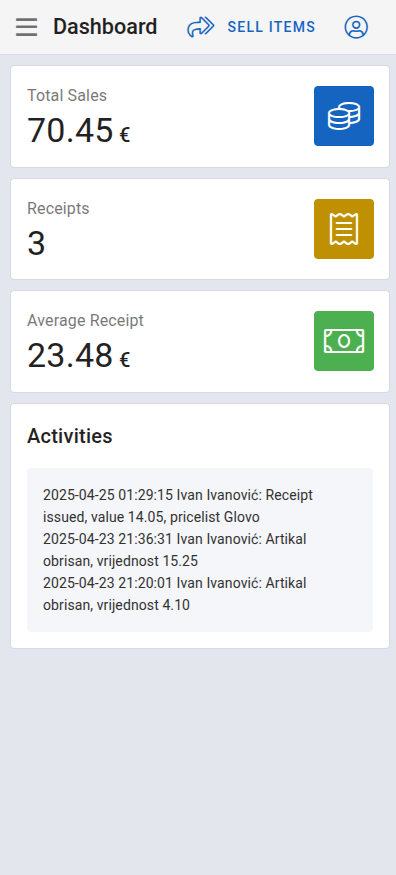Select the Average Receipt label
396x875 pixels.
pyautogui.click(x=85, y=320)
